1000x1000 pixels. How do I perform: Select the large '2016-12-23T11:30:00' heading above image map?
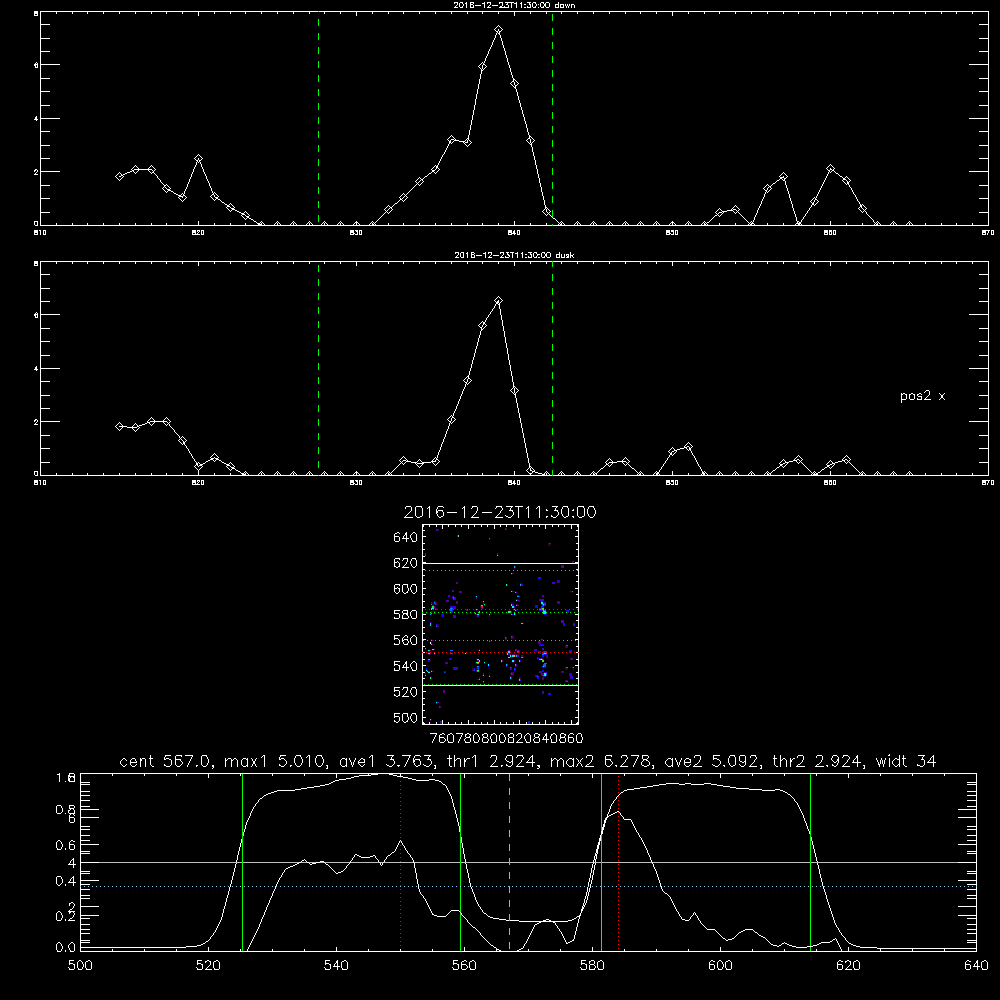[x=500, y=512]
